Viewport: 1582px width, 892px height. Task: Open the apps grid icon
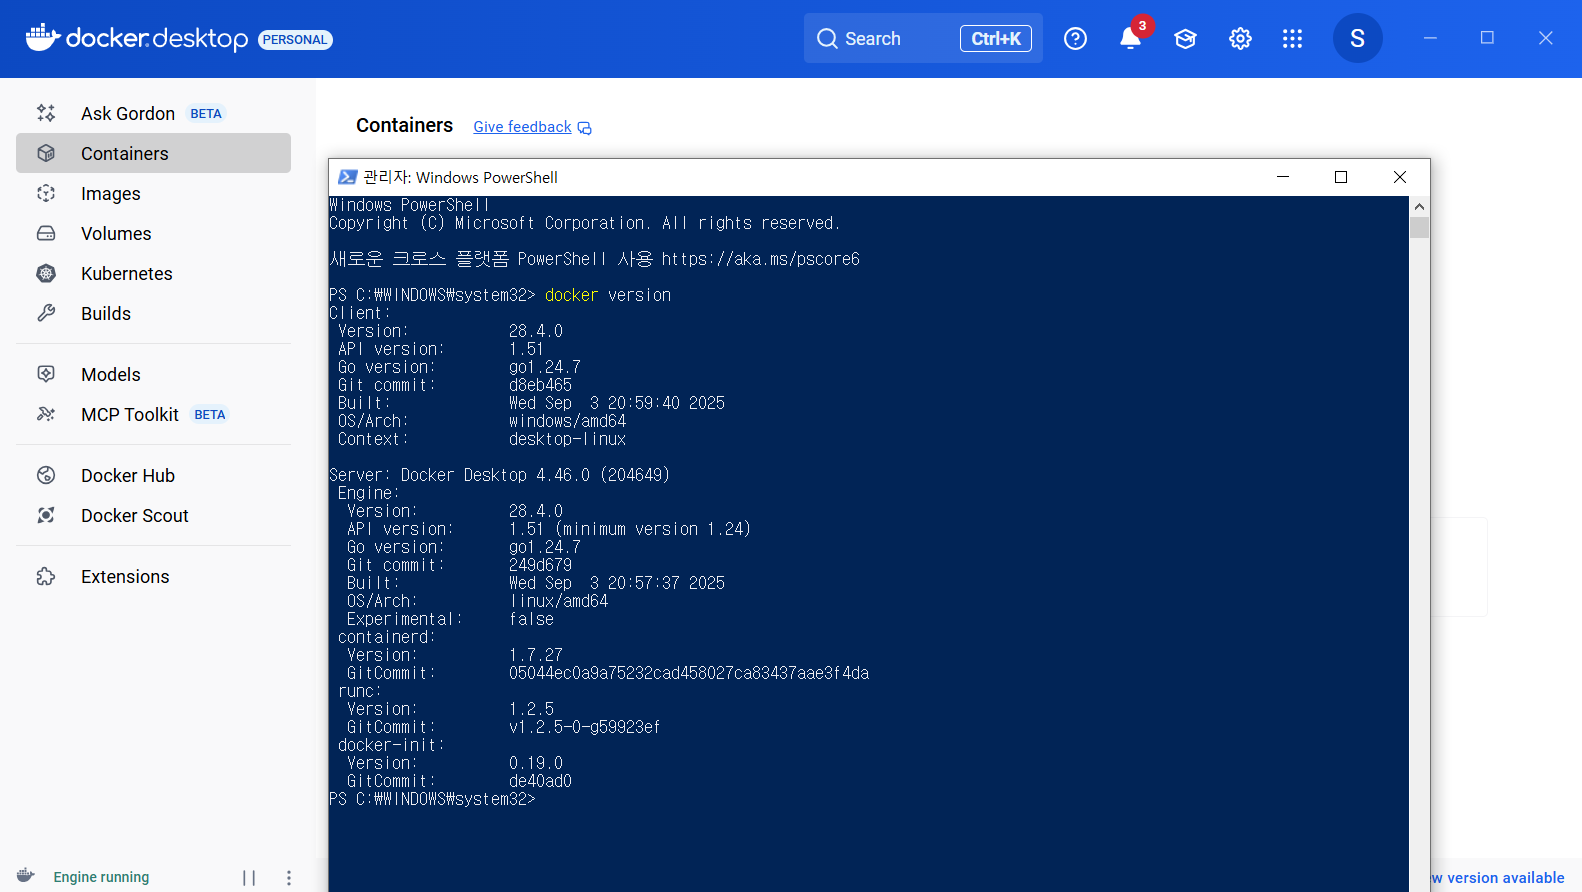1292,38
